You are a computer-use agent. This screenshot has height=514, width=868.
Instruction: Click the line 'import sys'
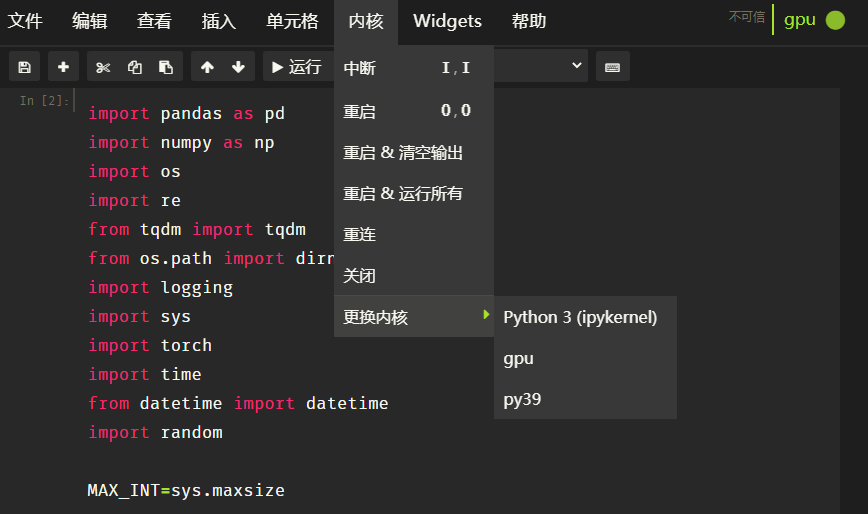click(140, 316)
